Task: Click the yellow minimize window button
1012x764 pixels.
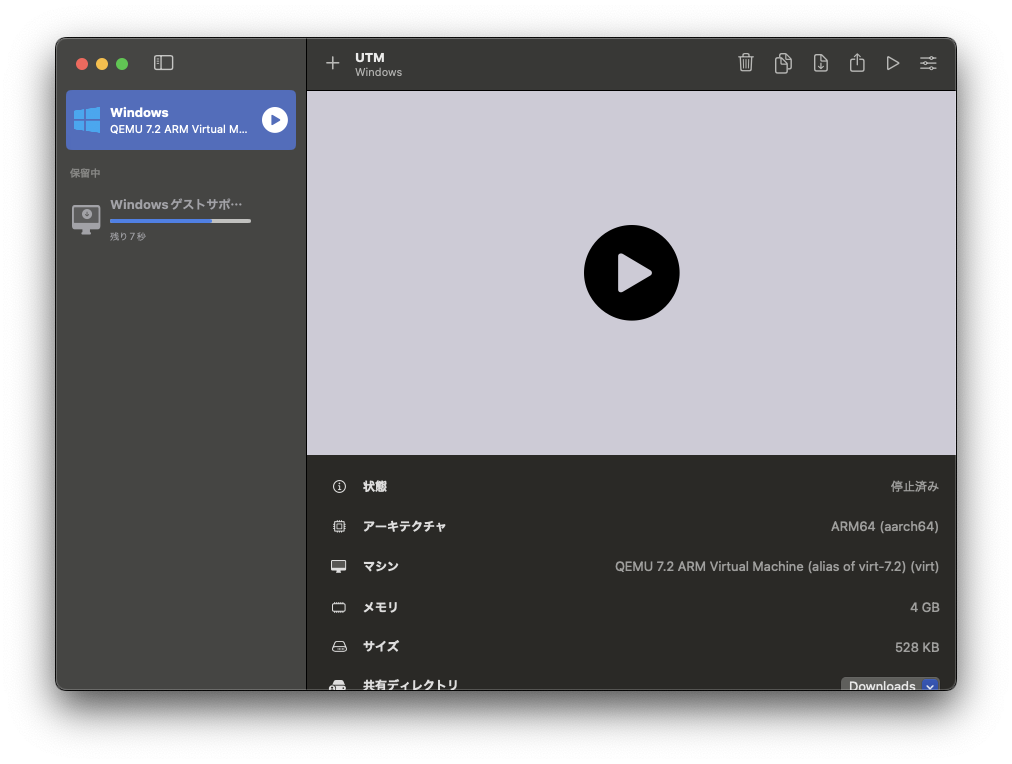Action: 102,63
